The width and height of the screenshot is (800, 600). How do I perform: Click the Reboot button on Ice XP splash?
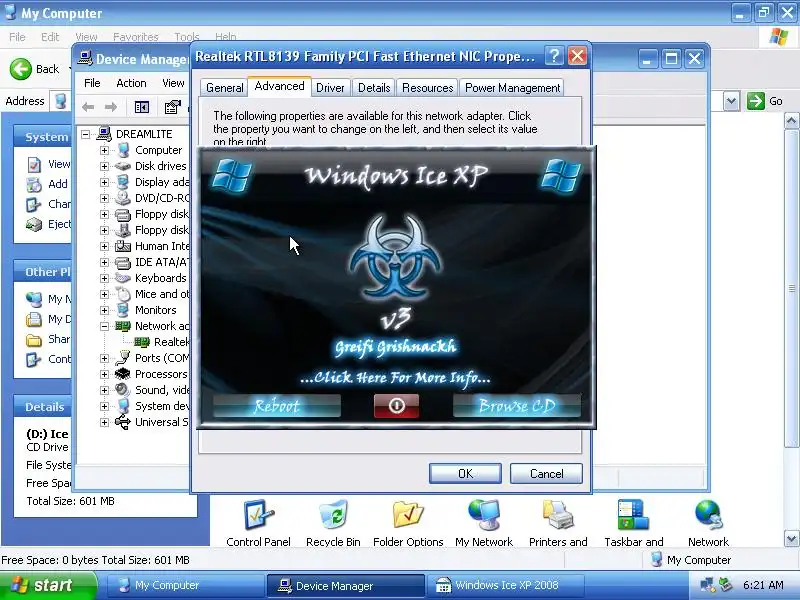click(277, 406)
